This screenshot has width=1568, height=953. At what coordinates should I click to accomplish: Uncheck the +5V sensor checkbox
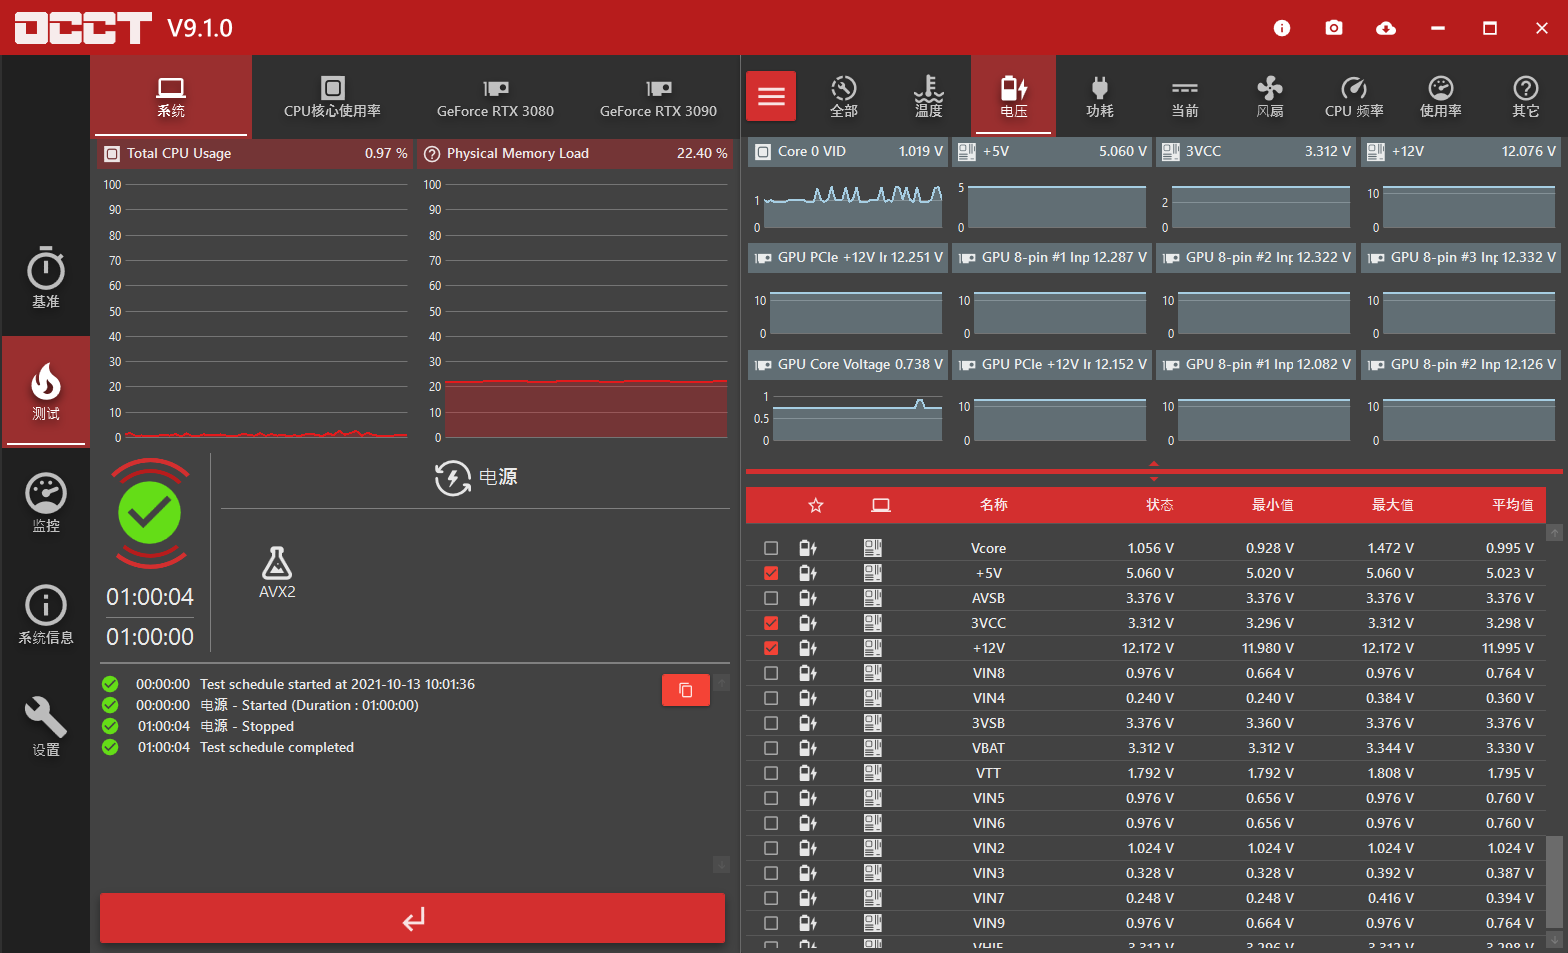(771, 573)
